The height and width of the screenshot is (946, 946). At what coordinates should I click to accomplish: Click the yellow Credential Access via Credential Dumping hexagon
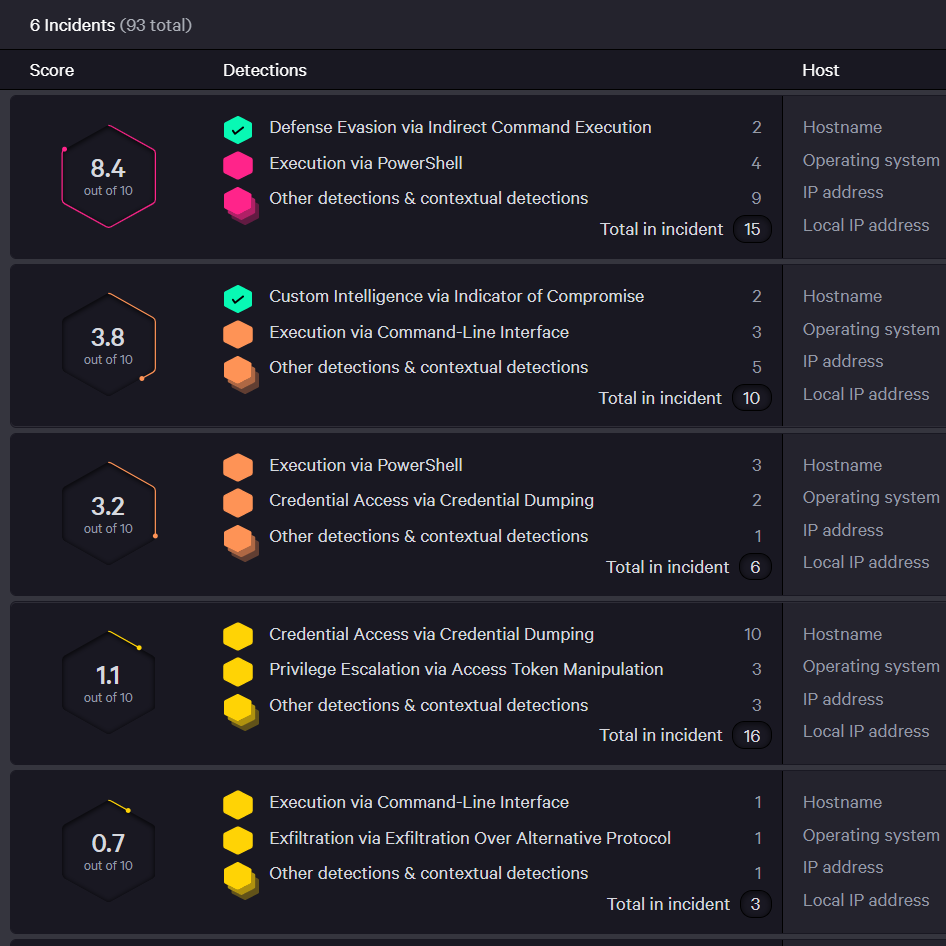(239, 635)
